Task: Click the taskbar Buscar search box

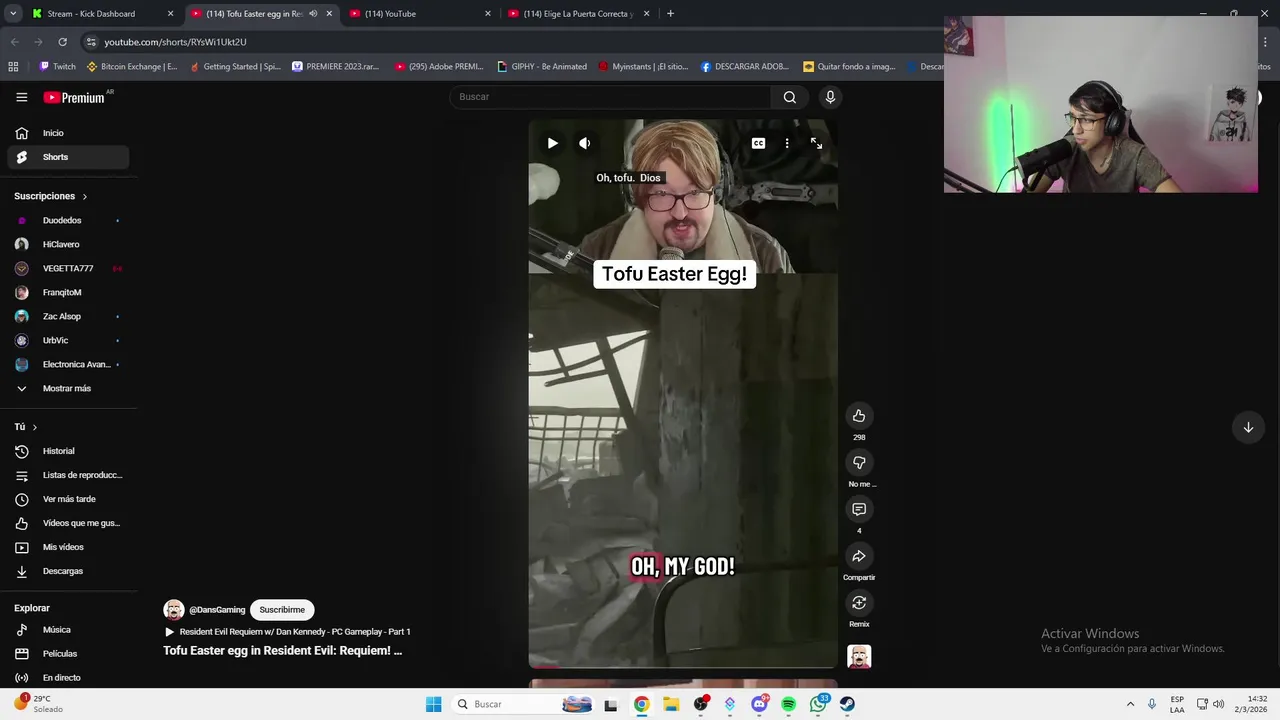Action: (x=524, y=704)
